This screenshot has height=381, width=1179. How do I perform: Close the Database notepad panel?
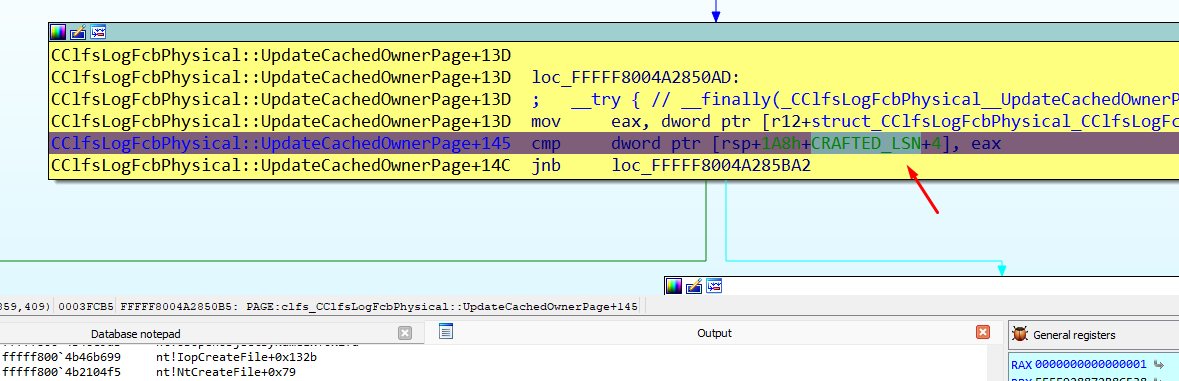pos(405,333)
